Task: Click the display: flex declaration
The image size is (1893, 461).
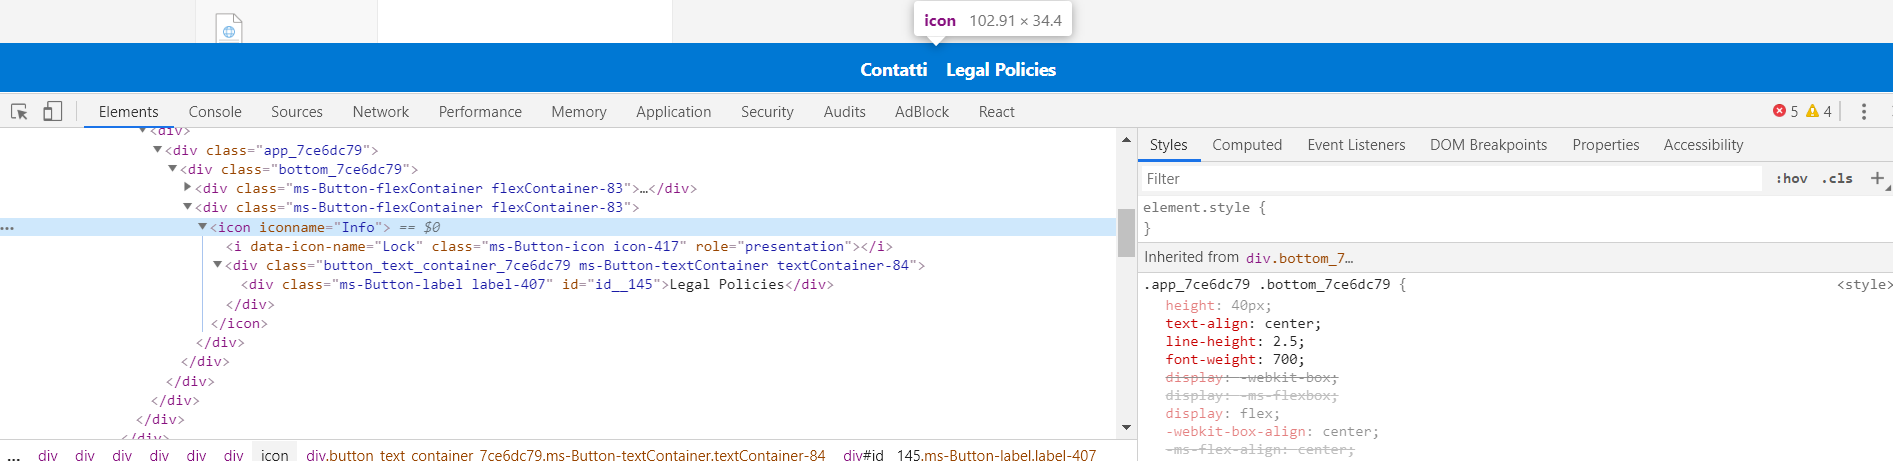Action: point(1223,413)
